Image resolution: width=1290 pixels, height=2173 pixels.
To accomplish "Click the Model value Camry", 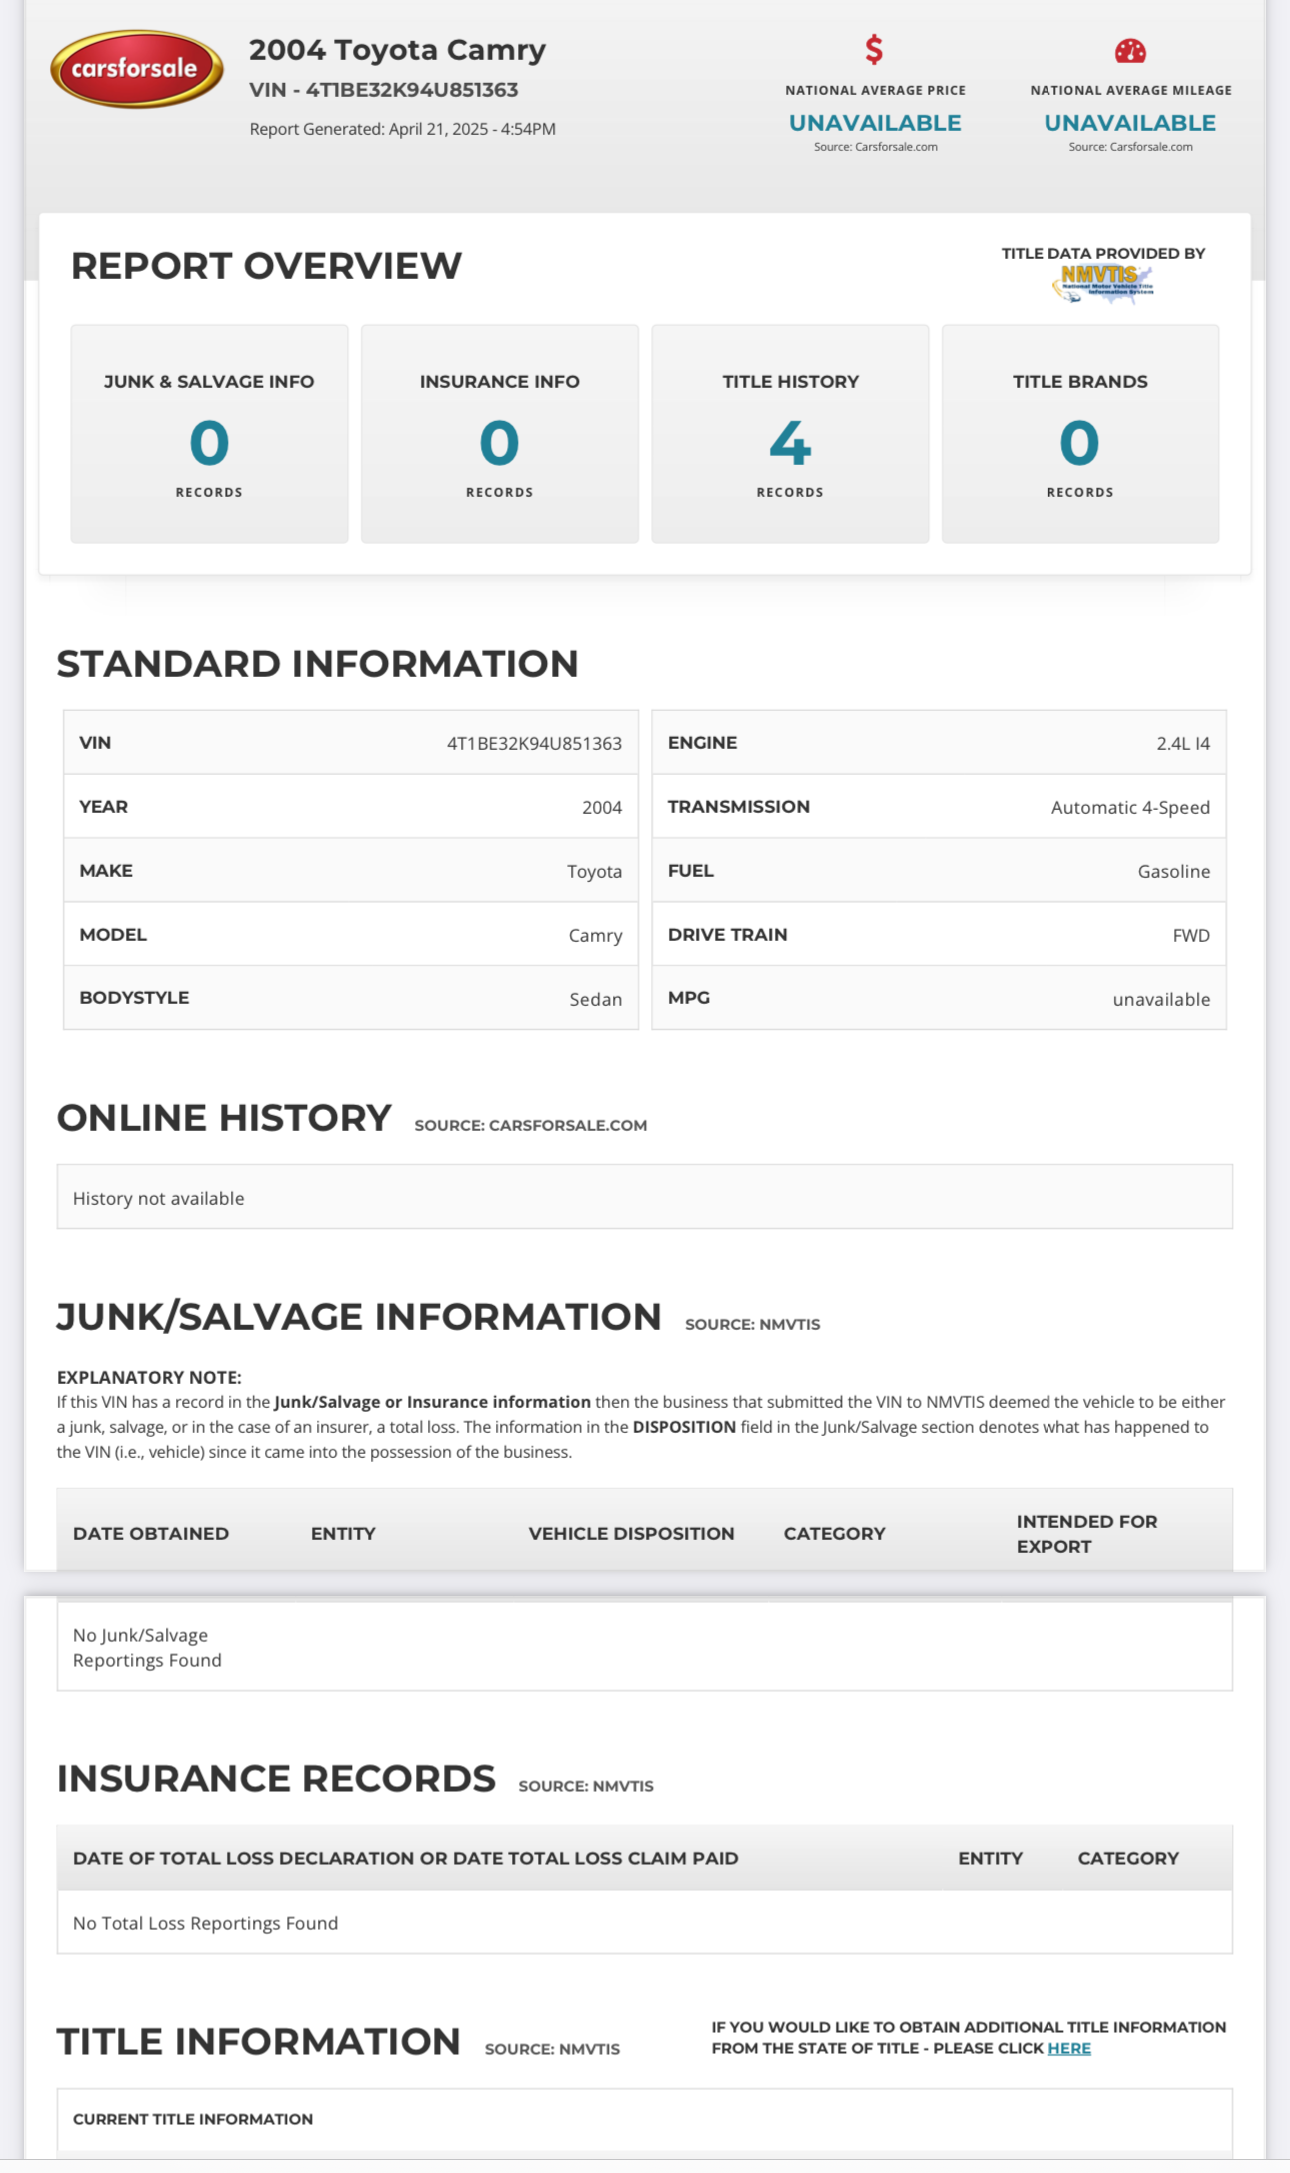I will click(595, 935).
